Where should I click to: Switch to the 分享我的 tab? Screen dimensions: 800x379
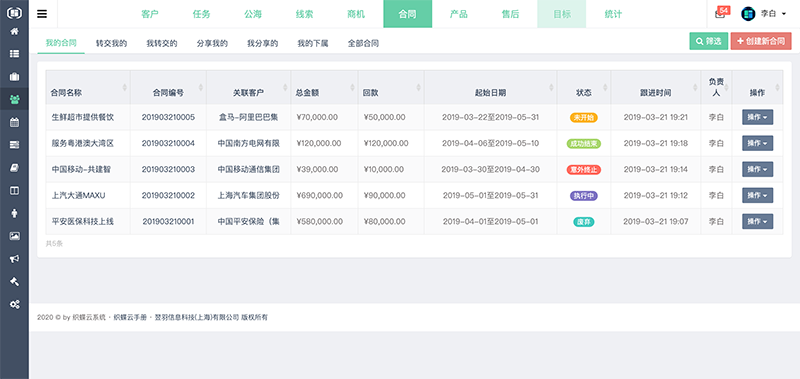(212, 43)
